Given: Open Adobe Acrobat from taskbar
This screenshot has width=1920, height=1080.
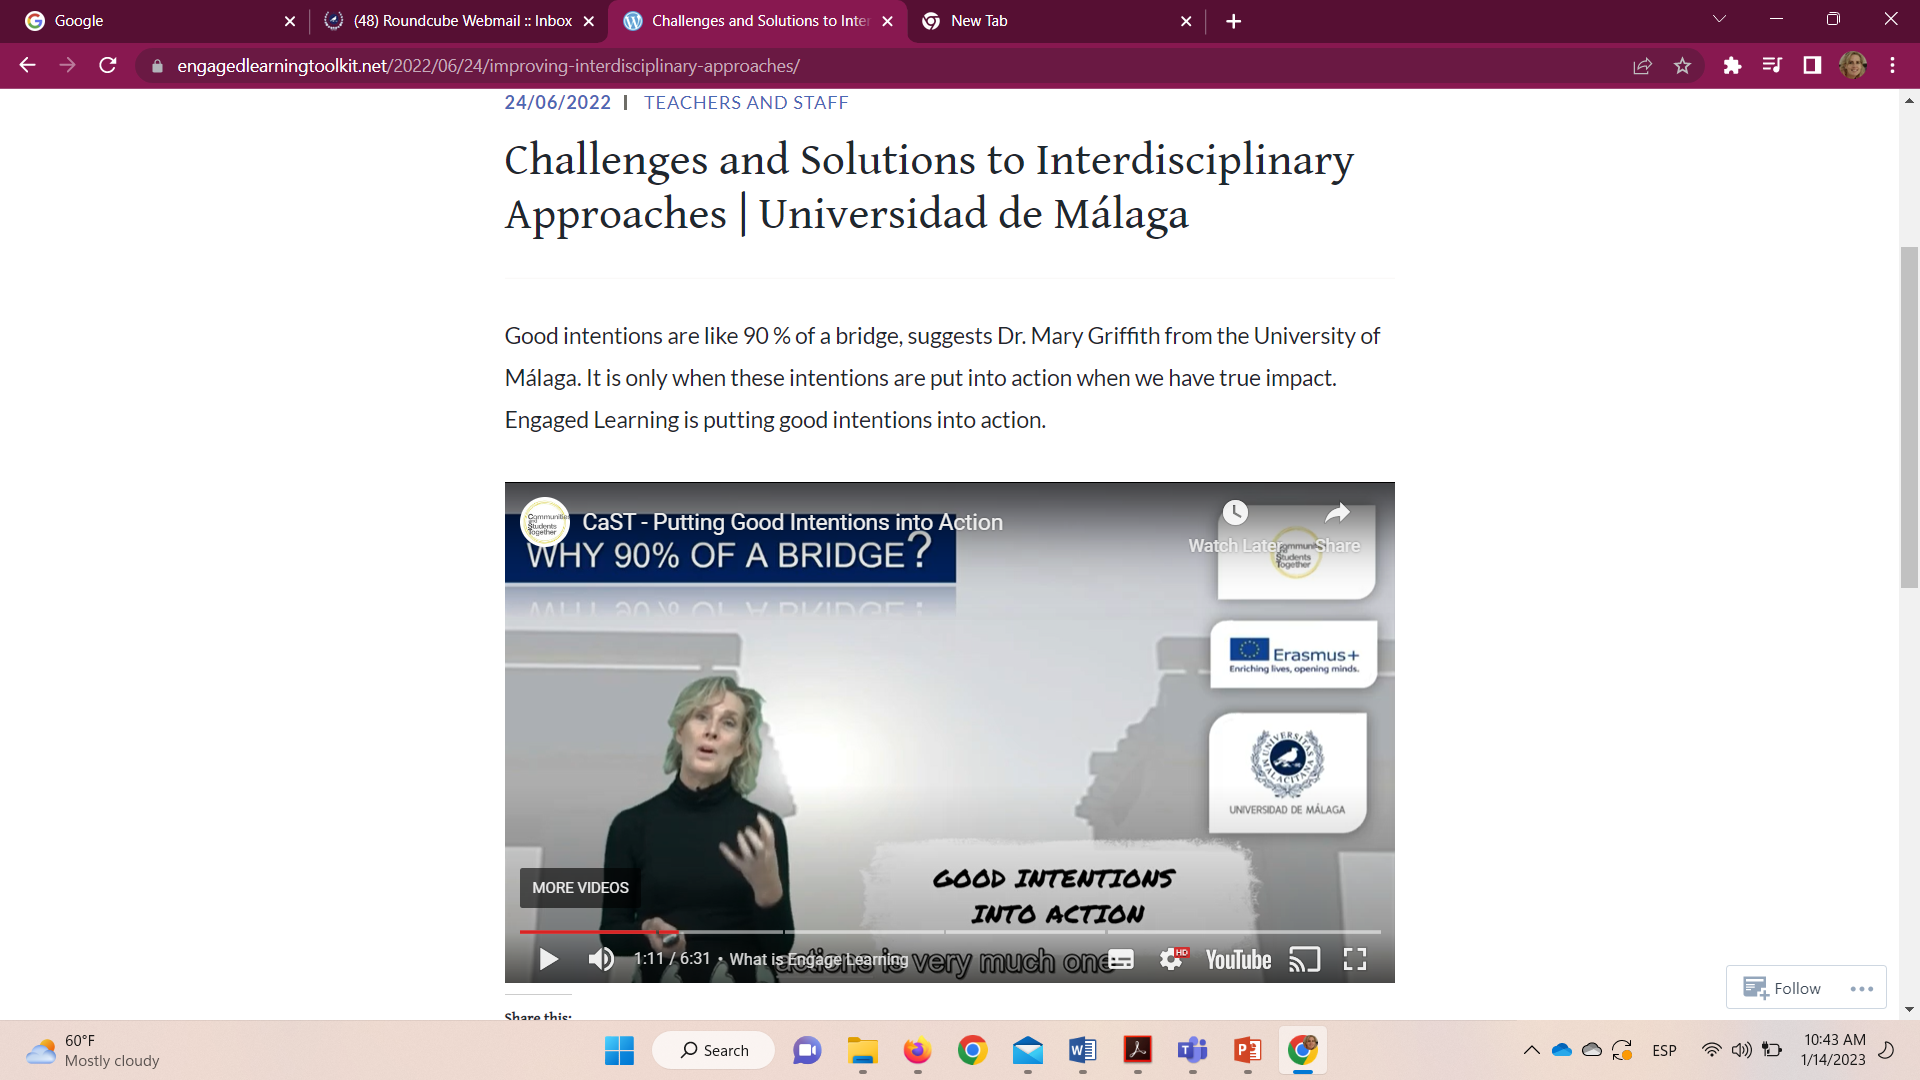Looking at the screenshot, I should tap(1137, 1050).
